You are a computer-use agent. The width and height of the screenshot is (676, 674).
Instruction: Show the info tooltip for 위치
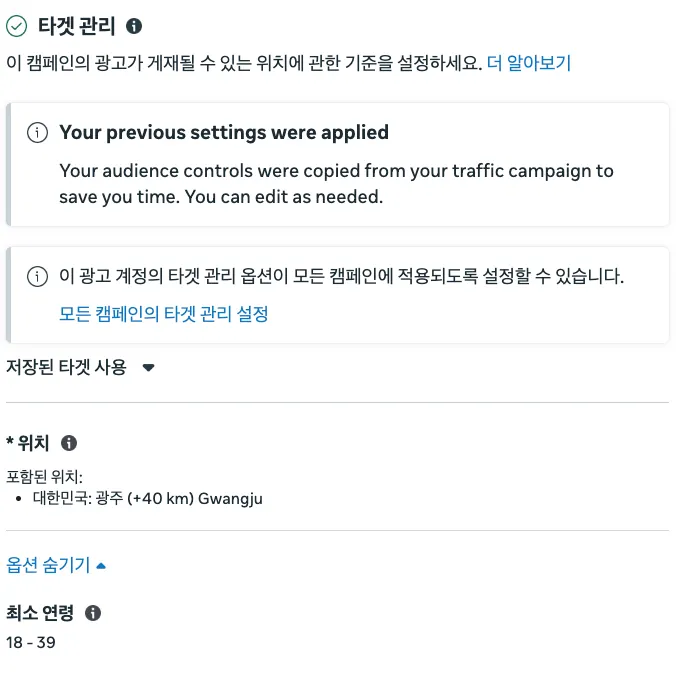point(69,443)
